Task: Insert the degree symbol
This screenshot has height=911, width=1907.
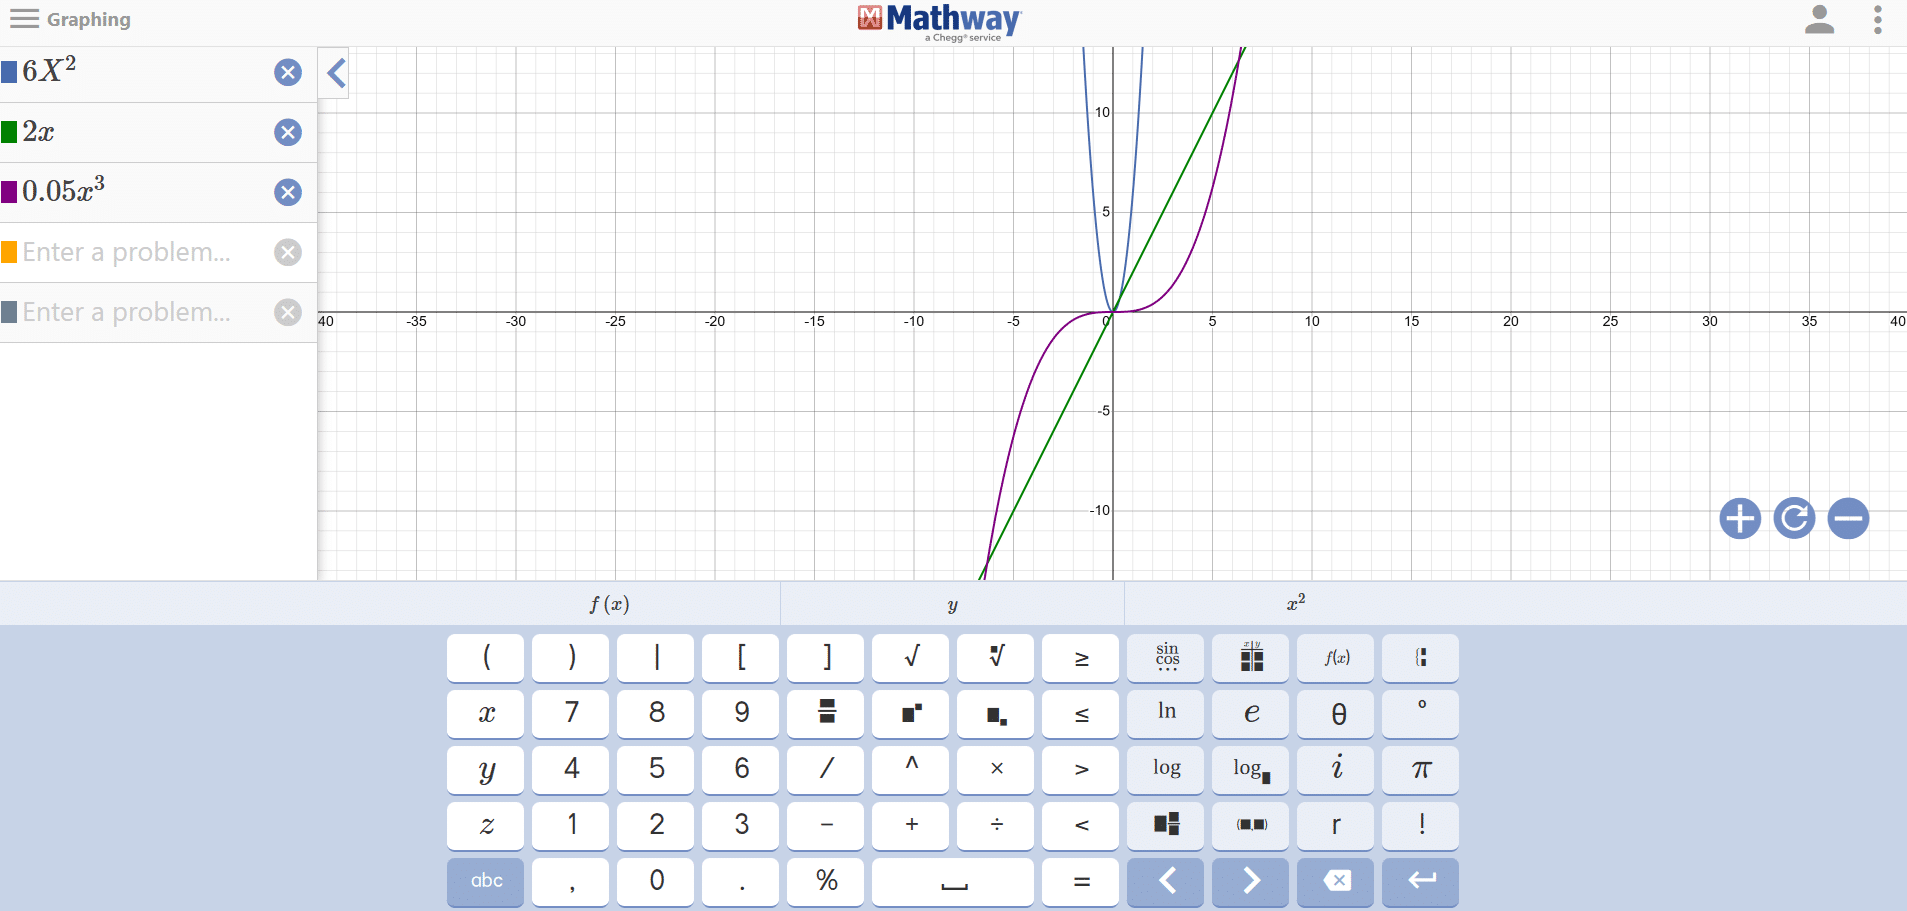Action: coord(1422,713)
